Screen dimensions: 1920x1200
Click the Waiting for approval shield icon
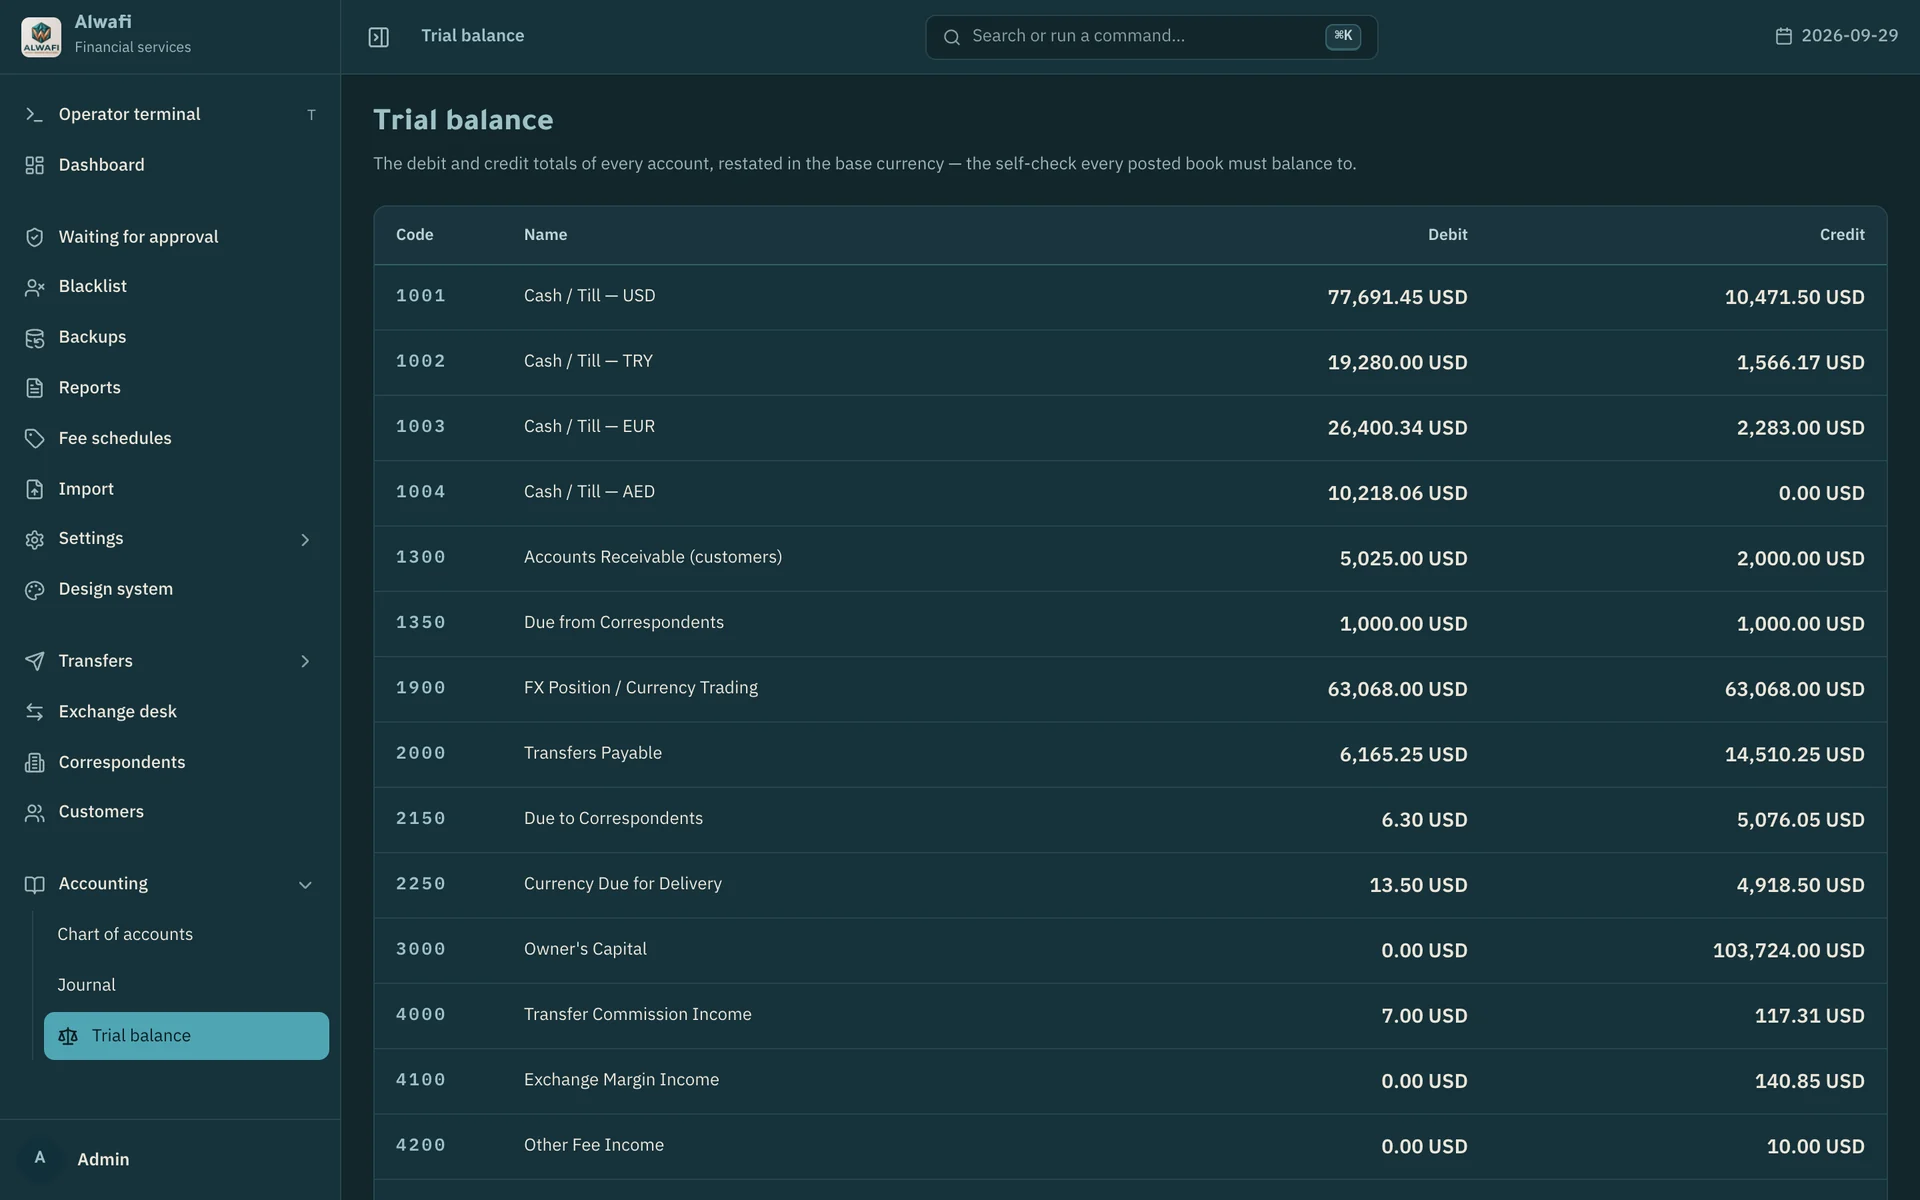34,237
